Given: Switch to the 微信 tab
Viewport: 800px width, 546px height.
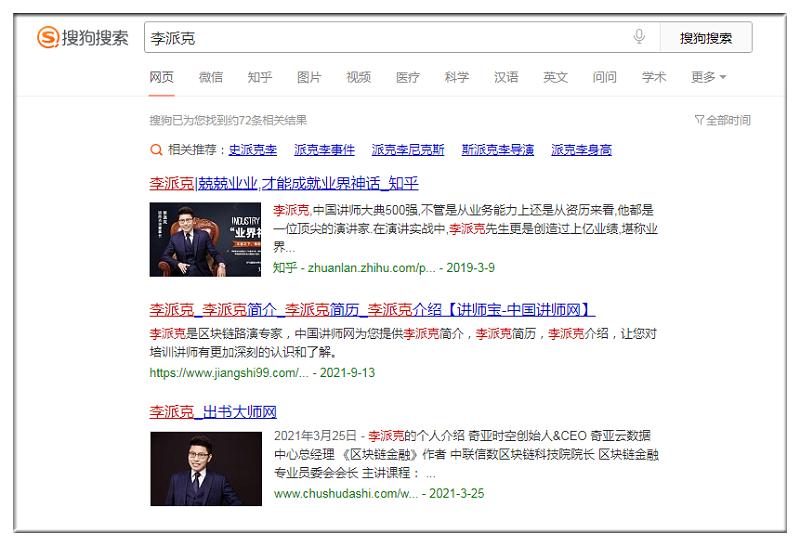Looking at the screenshot, I should (211, 77).
